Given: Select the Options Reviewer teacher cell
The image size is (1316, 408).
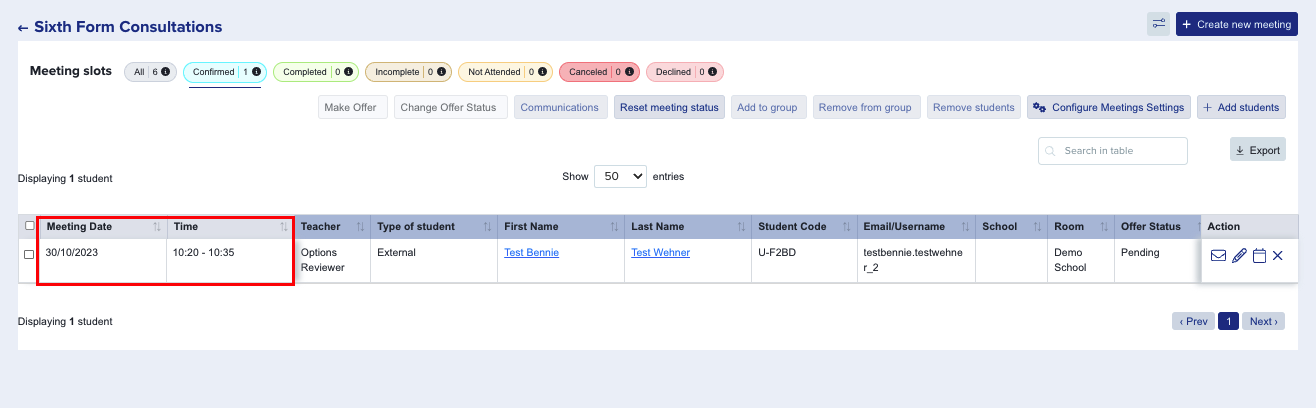Looking at the screenshot, I should point(332,261).
